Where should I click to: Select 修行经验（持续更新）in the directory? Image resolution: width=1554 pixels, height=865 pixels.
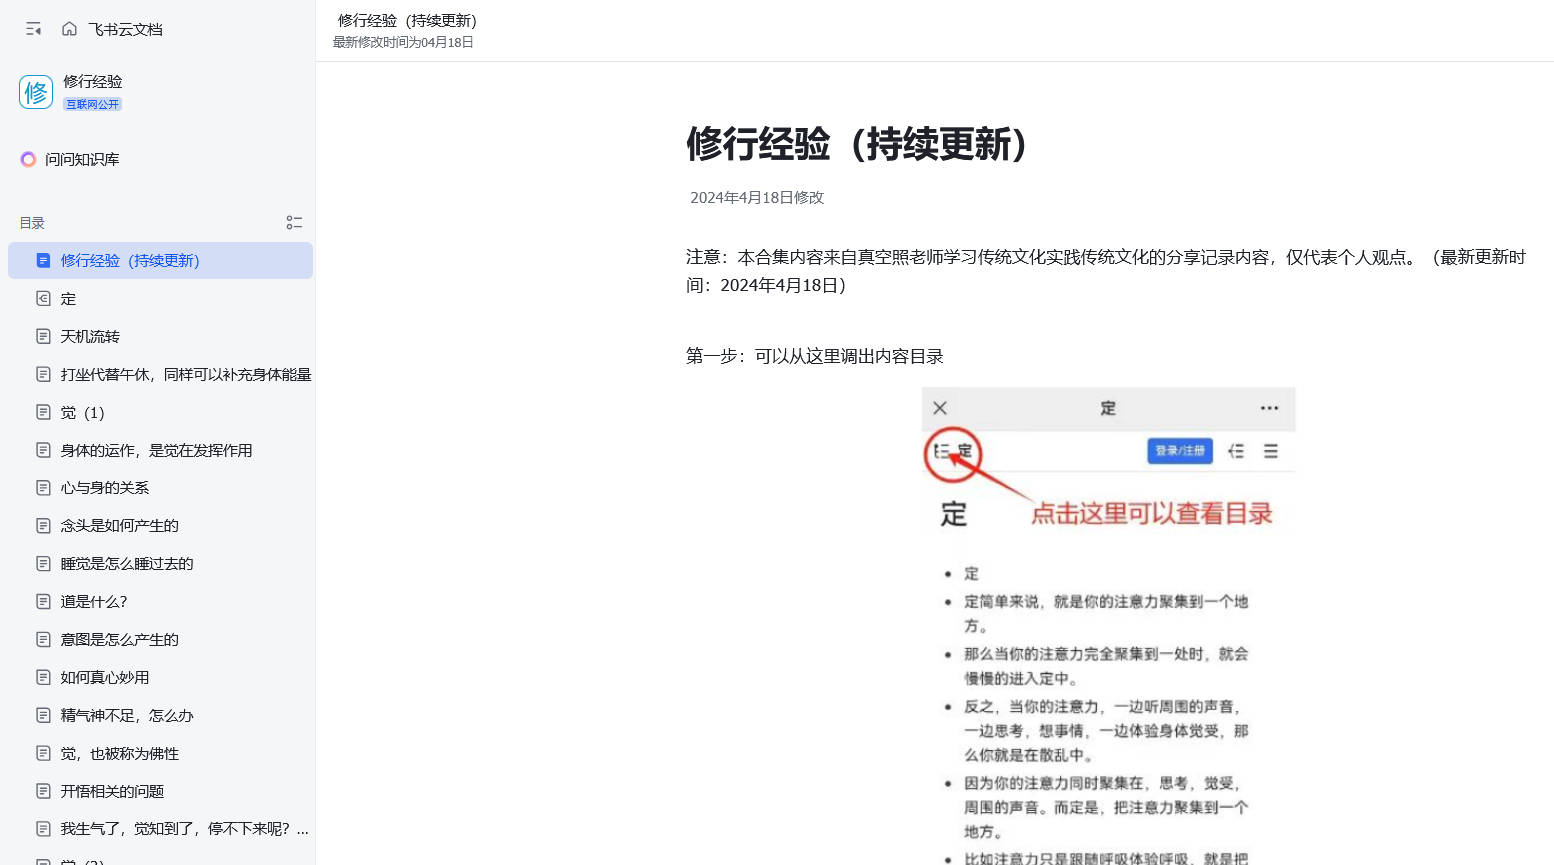tap(160, 260)
